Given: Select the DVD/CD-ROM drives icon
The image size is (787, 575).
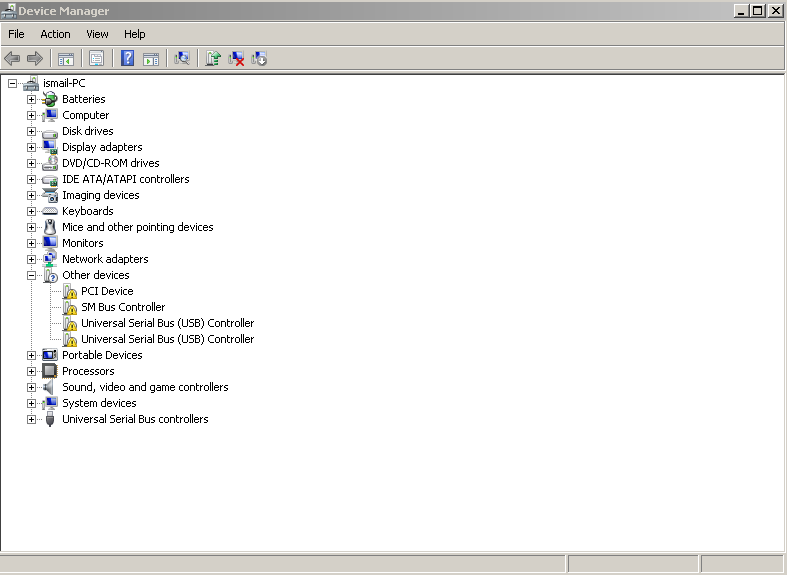Looking at the screenshot, I should [x=50, y=163].
